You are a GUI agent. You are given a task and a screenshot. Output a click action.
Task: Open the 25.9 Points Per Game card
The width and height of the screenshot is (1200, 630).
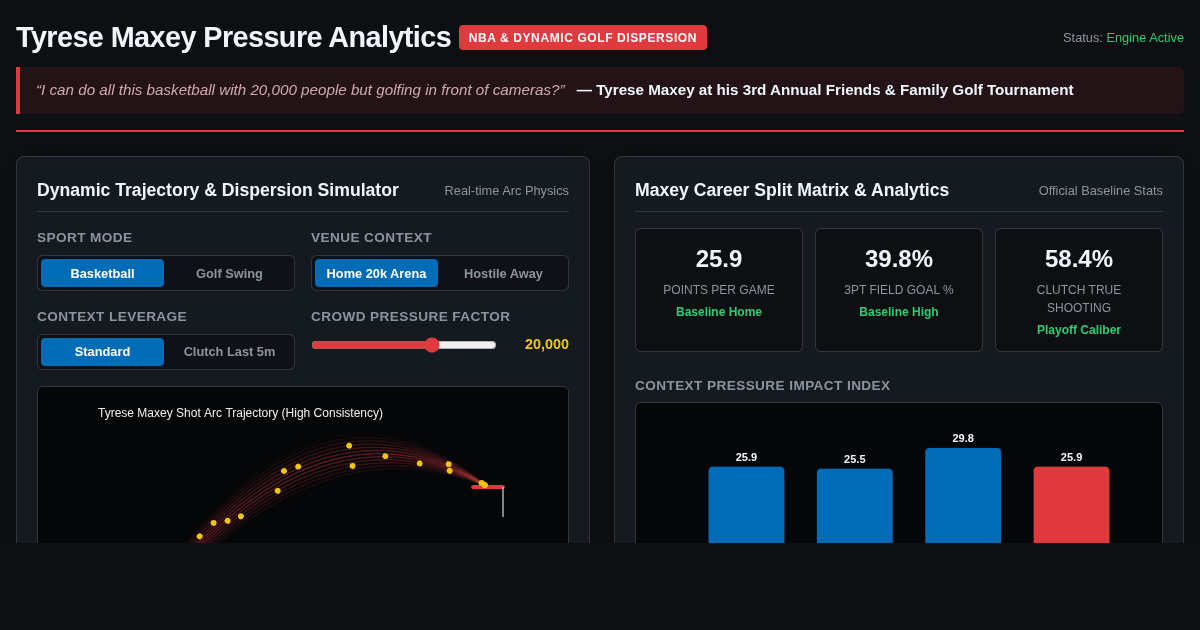tap(719, 290)
